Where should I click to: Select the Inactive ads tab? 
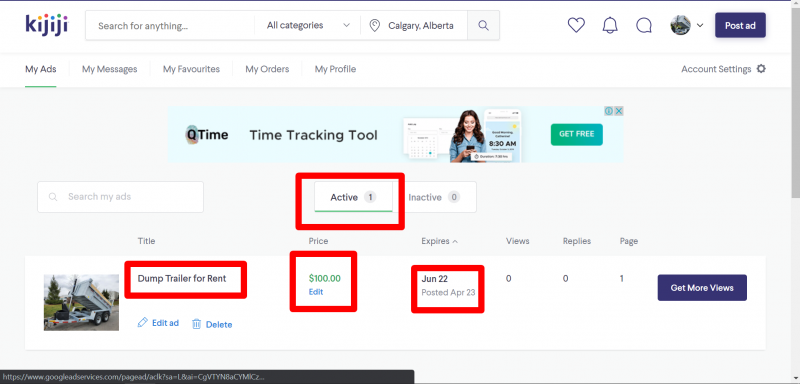tap(434, 197)
